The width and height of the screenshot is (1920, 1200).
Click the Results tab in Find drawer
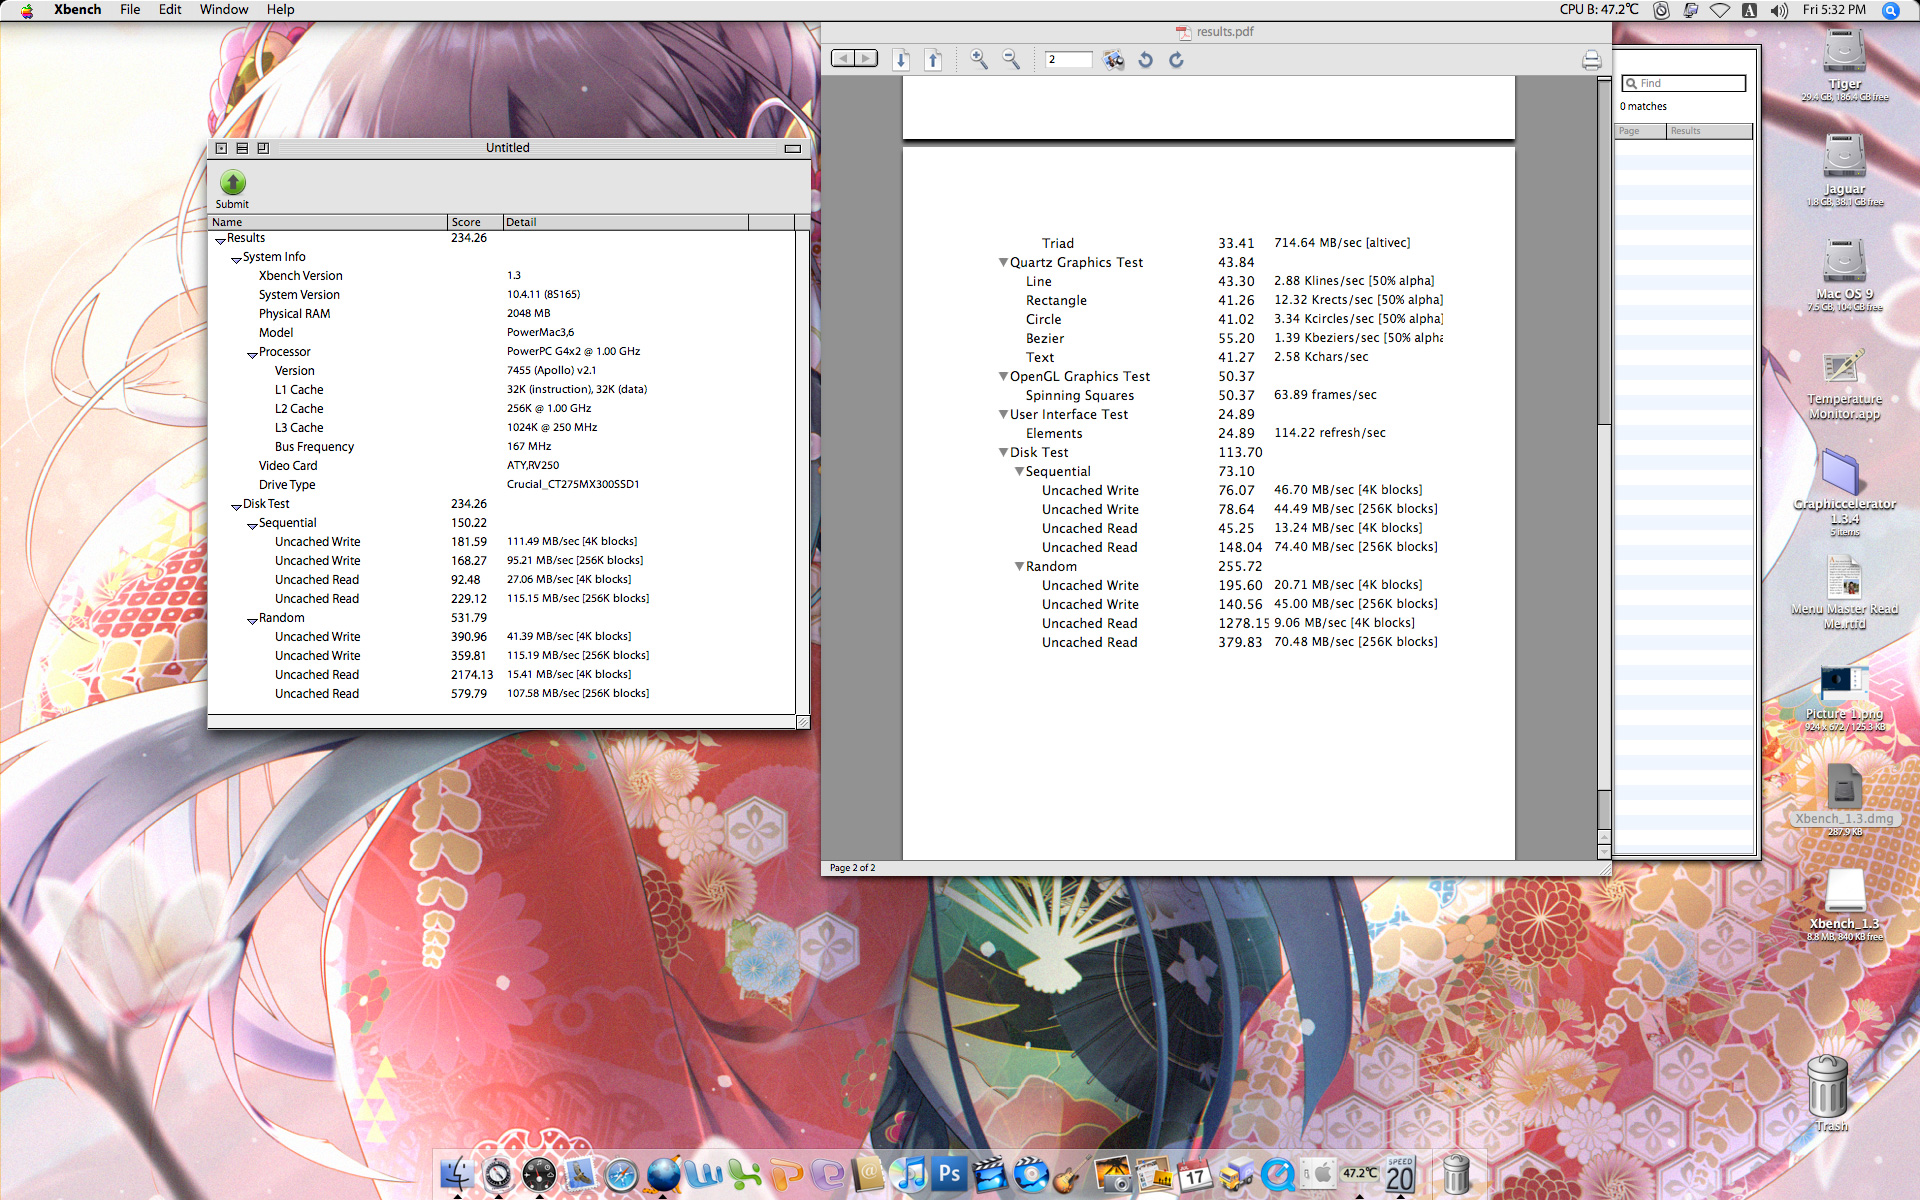coord(1708,131)
